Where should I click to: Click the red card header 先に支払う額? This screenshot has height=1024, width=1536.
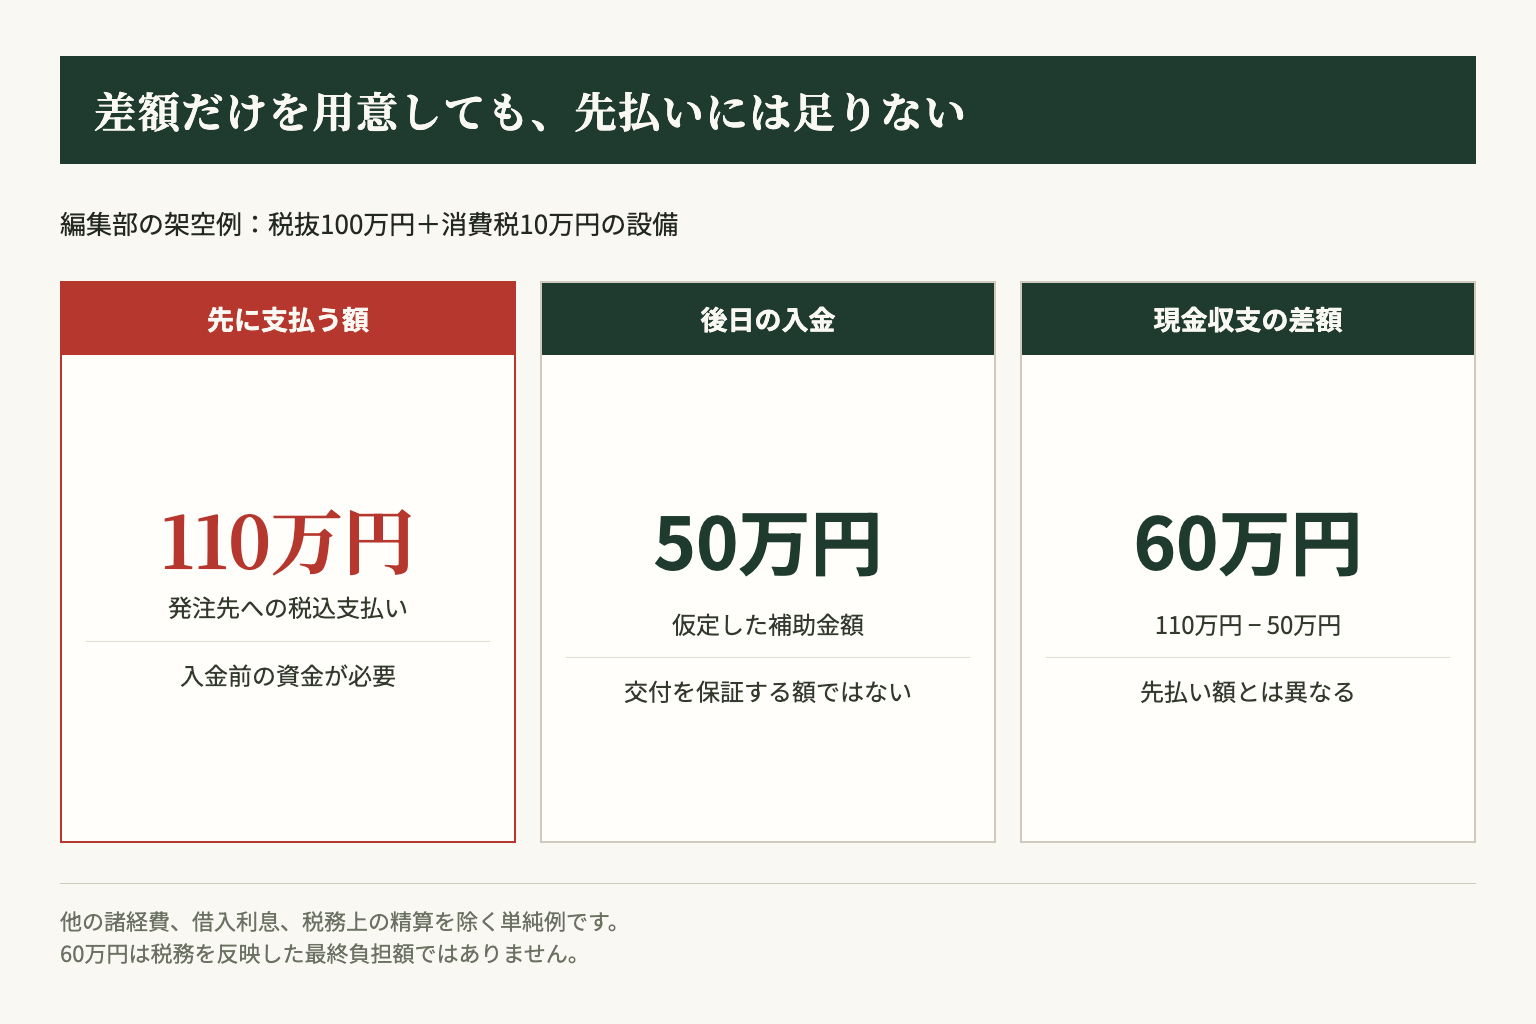pyautogui.click(x=288, y=319)
